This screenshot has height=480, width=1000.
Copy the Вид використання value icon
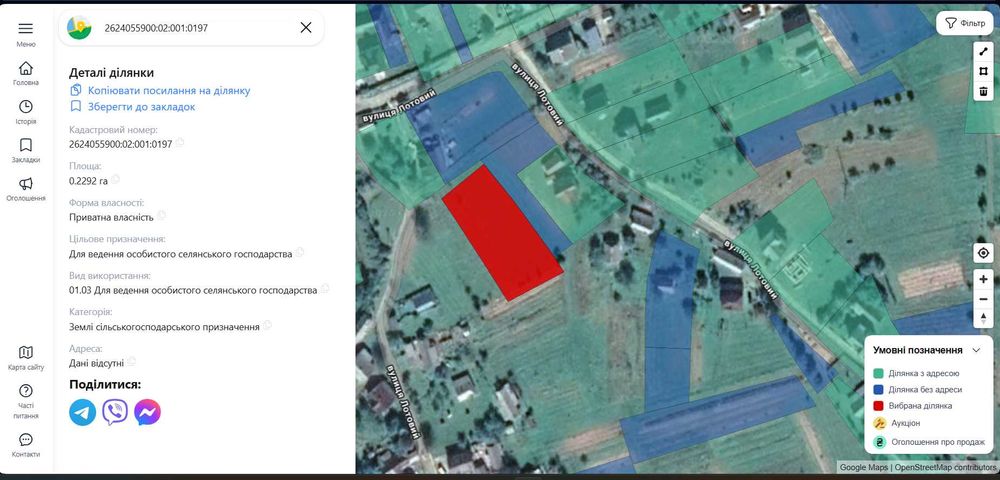(x=325, y=289)
